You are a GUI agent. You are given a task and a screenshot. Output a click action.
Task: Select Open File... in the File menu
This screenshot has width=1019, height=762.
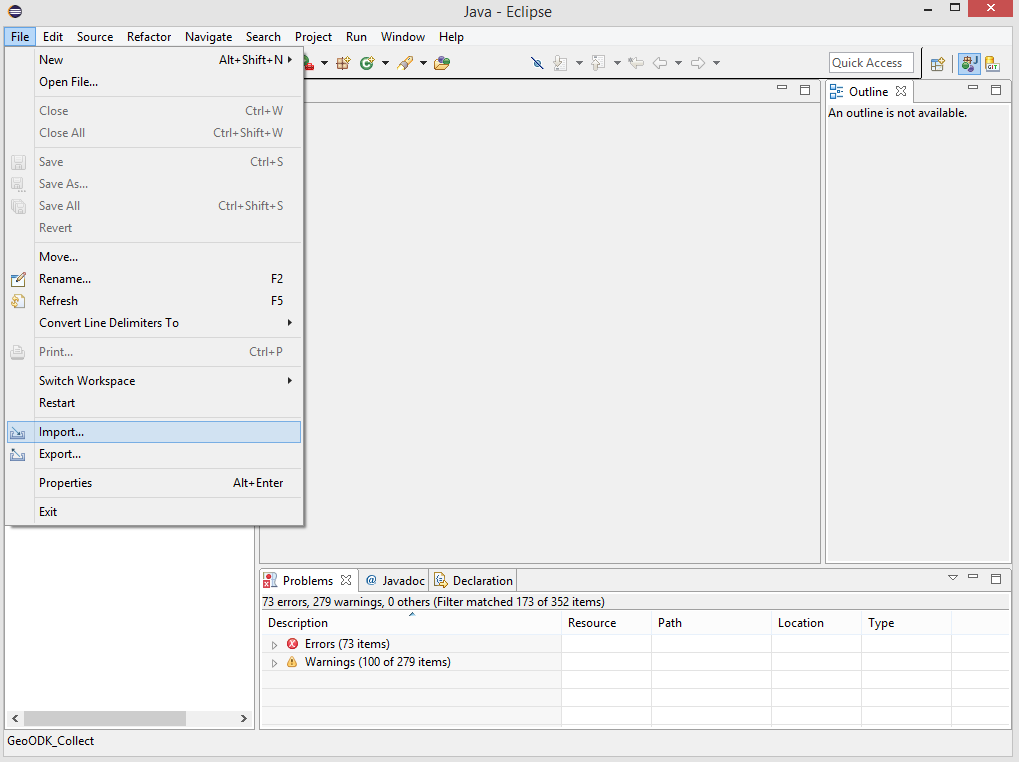click(x=154, y=82)
